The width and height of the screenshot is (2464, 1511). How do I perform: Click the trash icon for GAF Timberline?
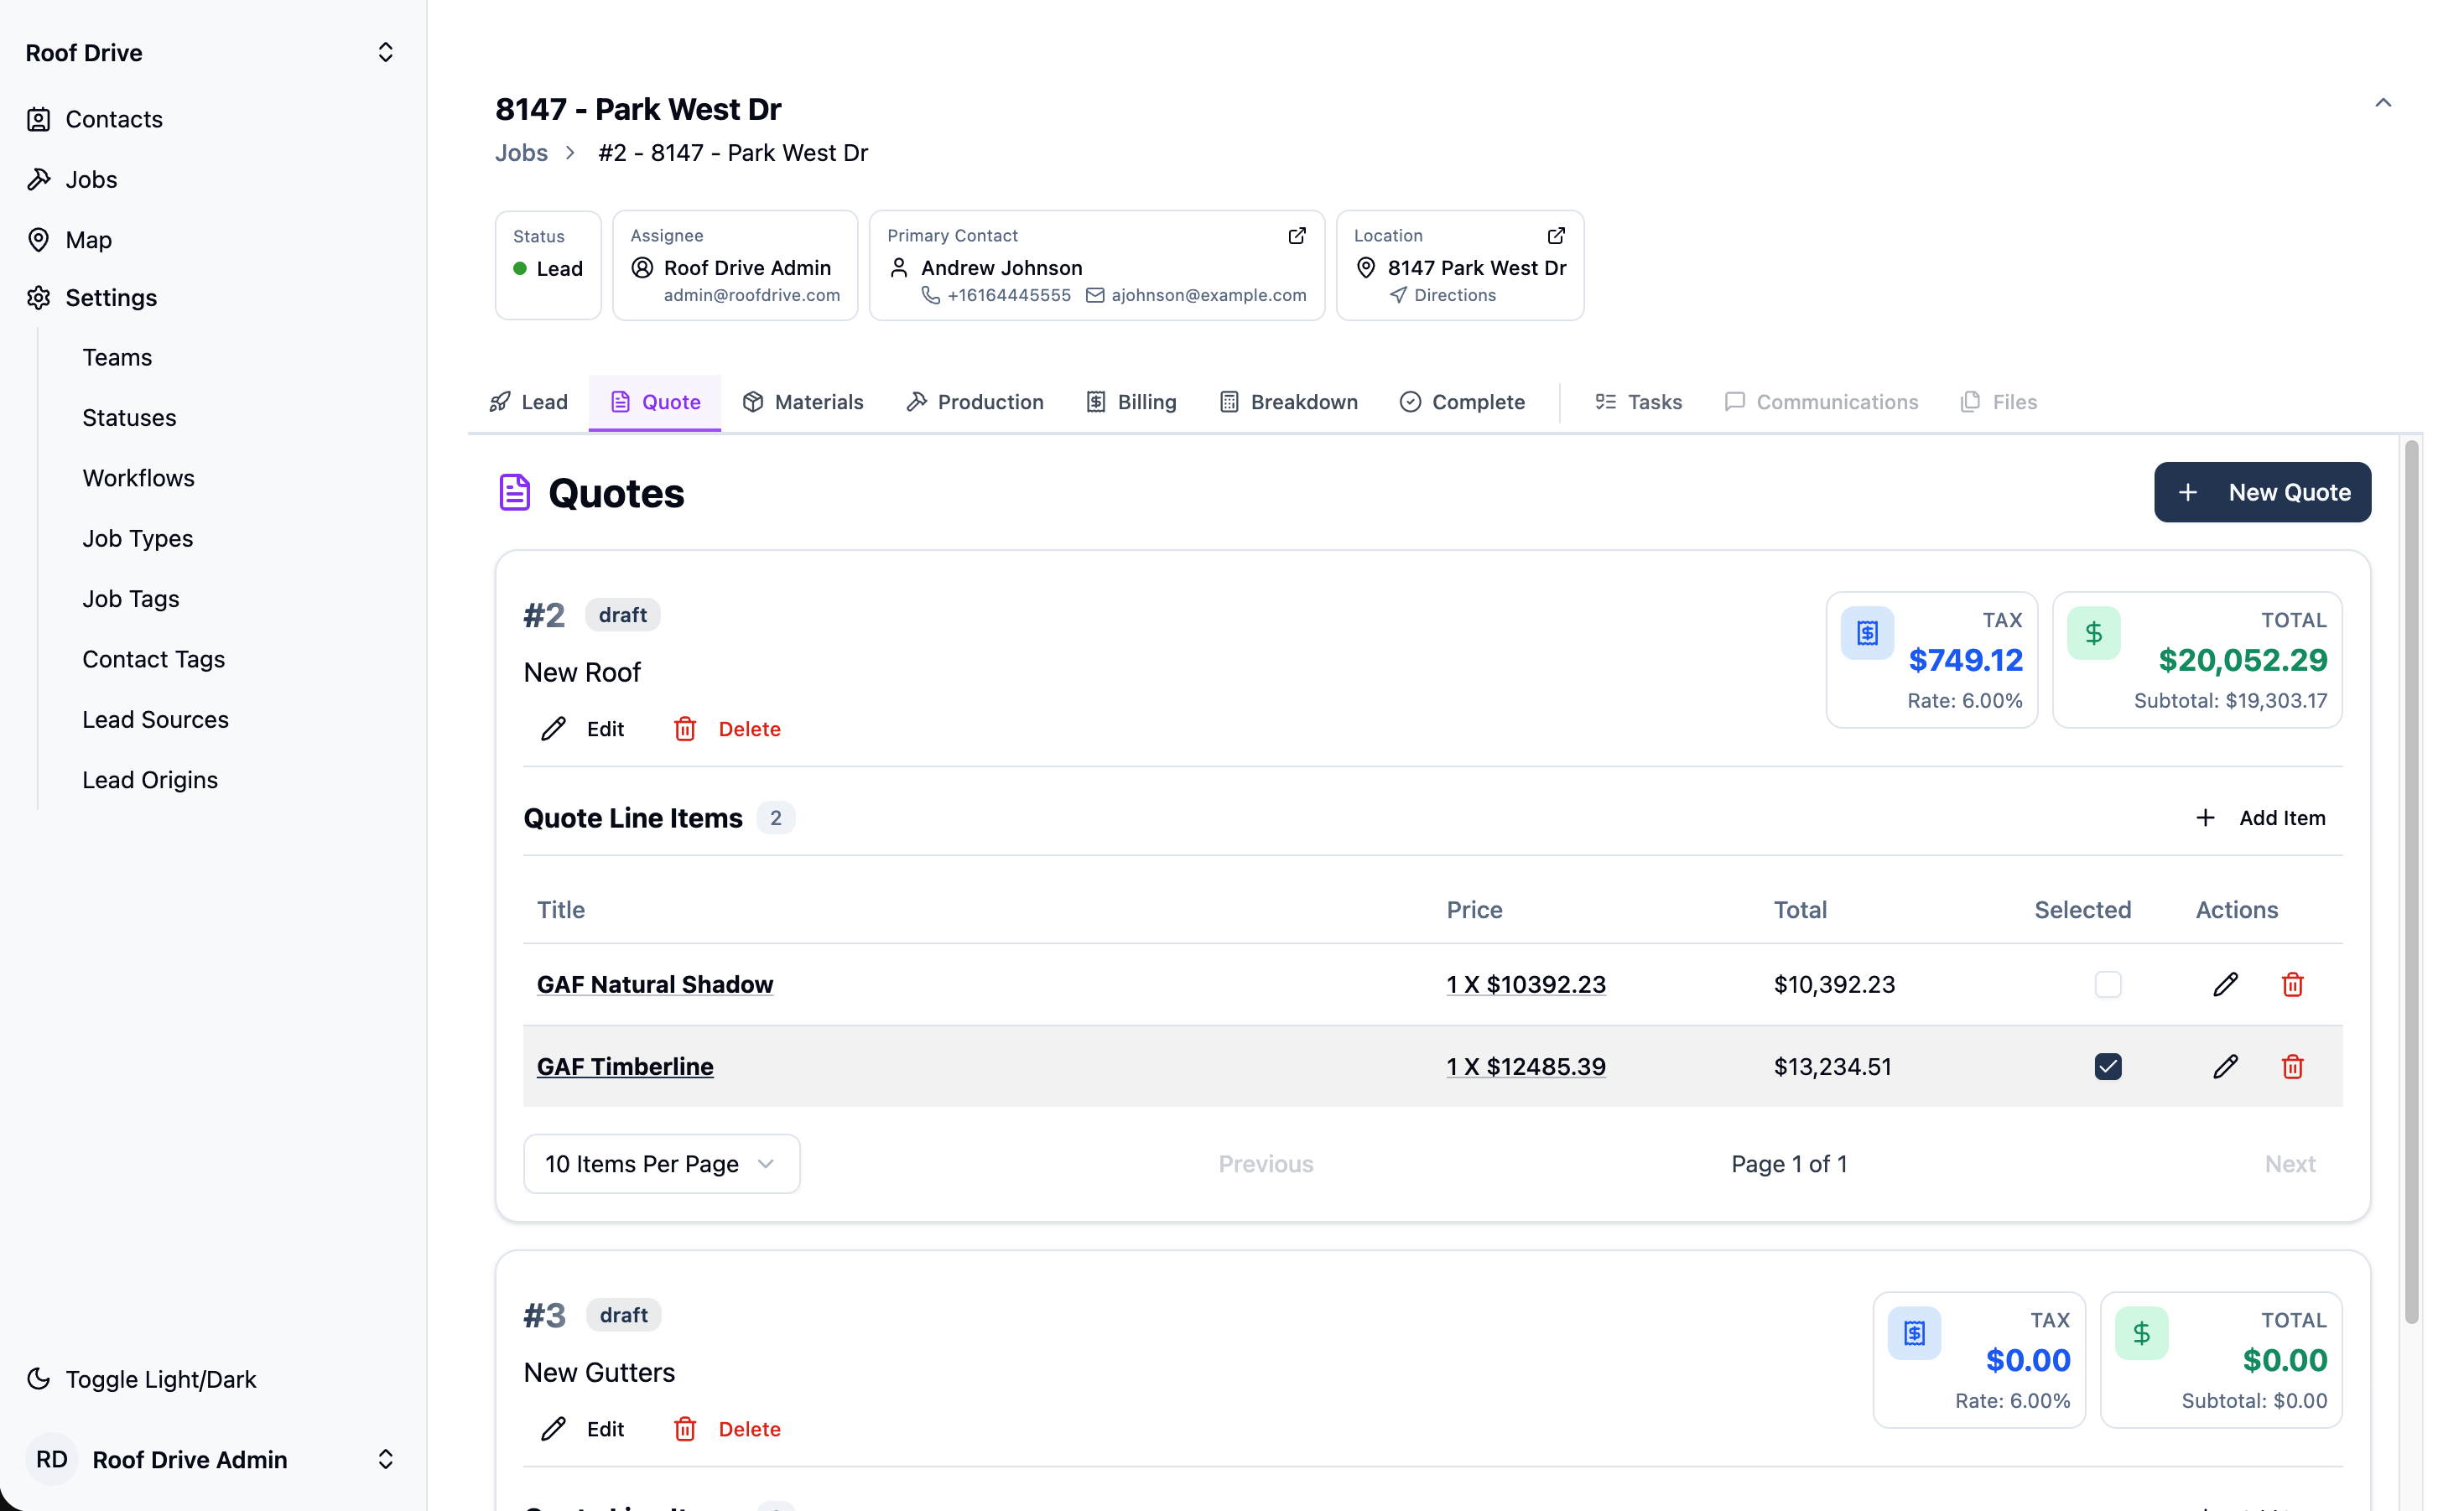click(2292, 1066)
